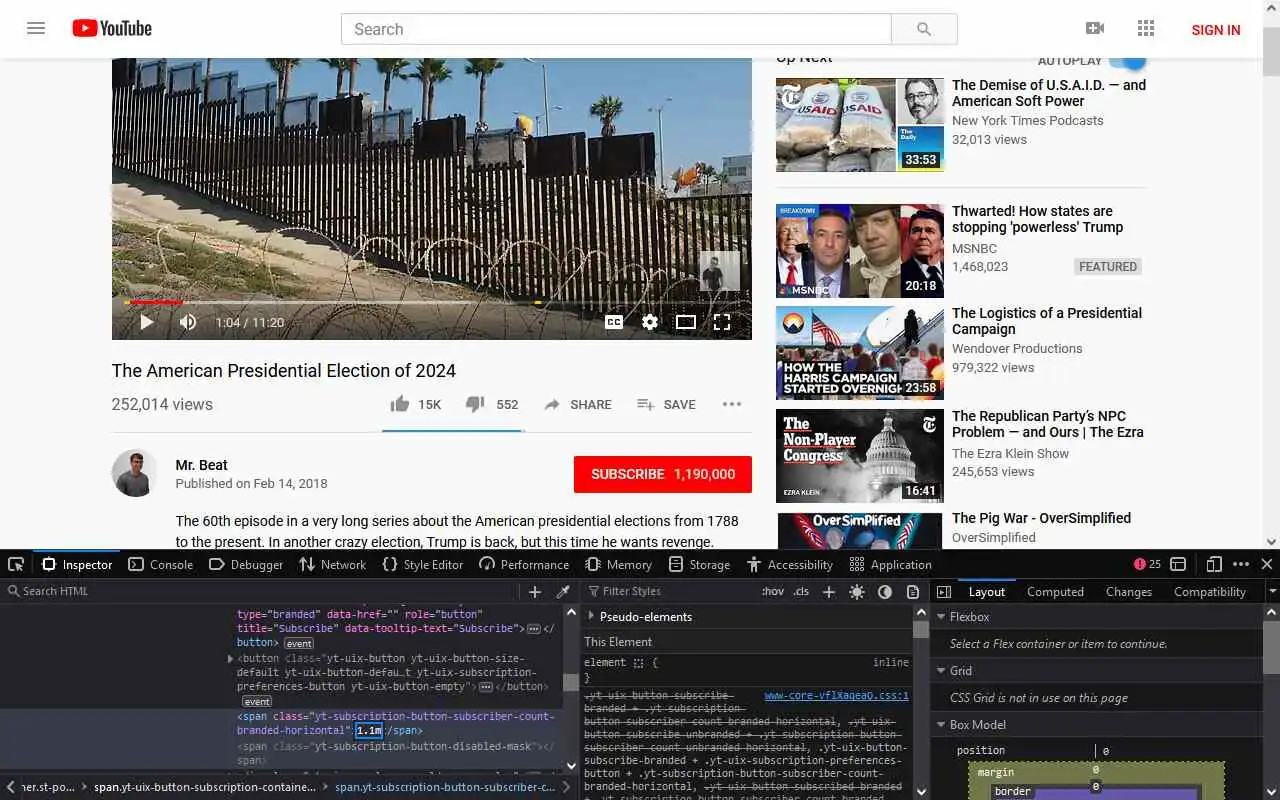Toggle dark color scheme simulation icon
The height and width of the screenshot is (800, 1280).
(885, 592)
